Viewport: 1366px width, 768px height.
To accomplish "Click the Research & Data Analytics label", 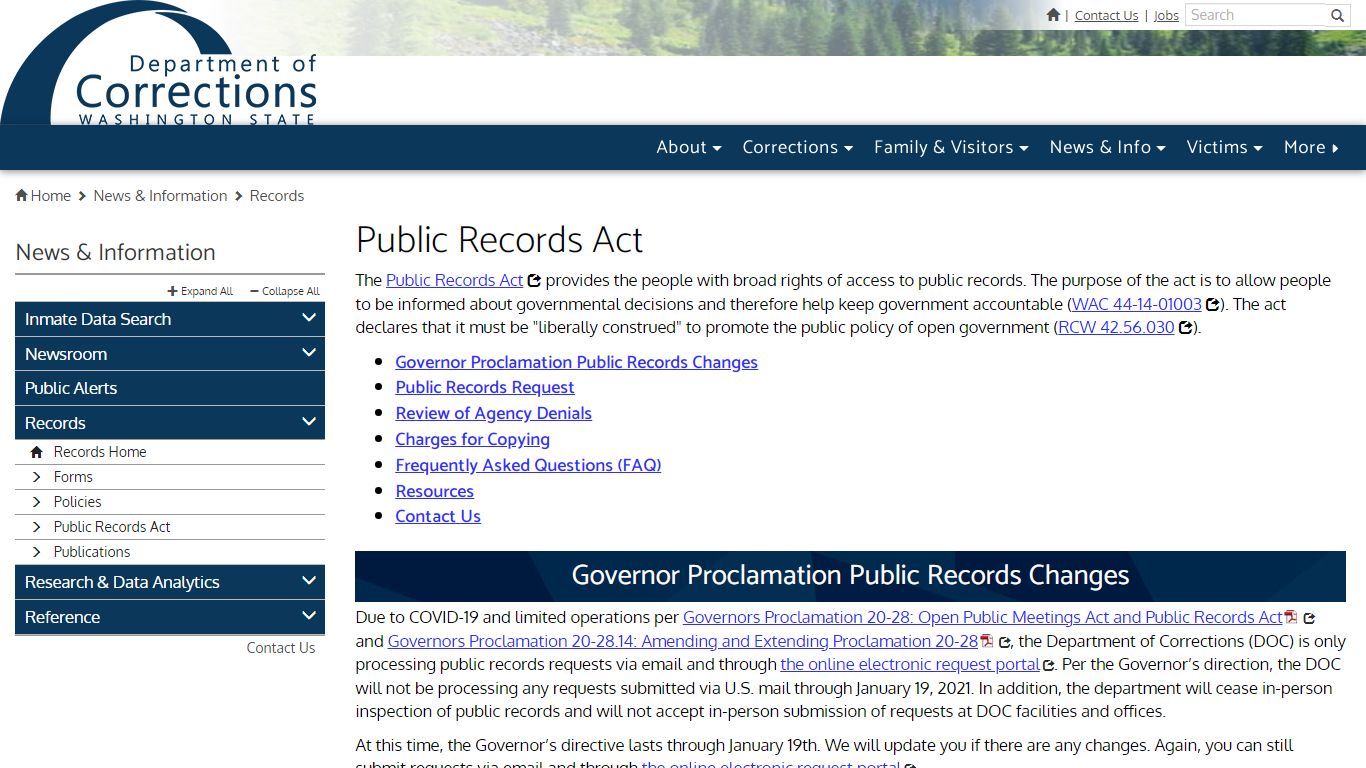I will point(122,582).
